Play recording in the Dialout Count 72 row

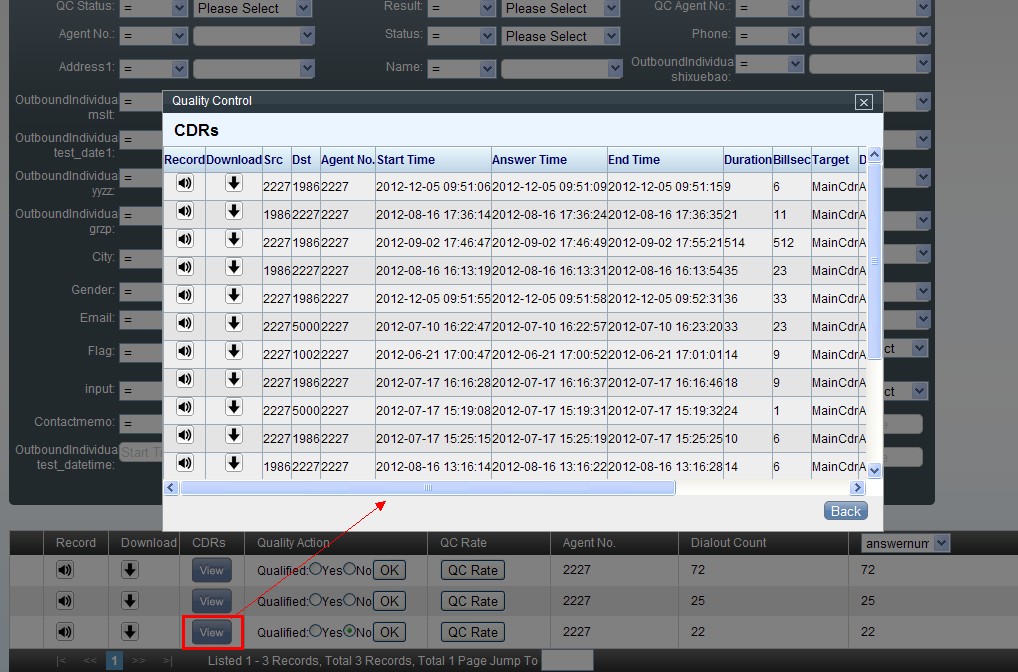[65, 570]
